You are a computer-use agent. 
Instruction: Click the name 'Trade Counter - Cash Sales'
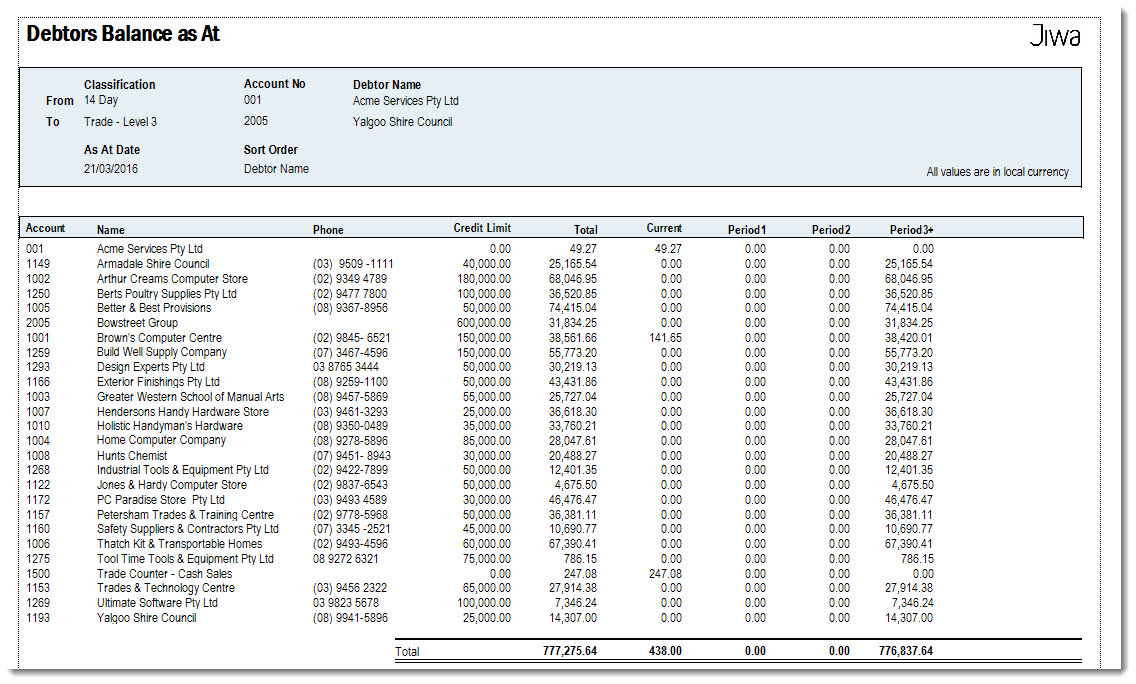click(164, 574)
